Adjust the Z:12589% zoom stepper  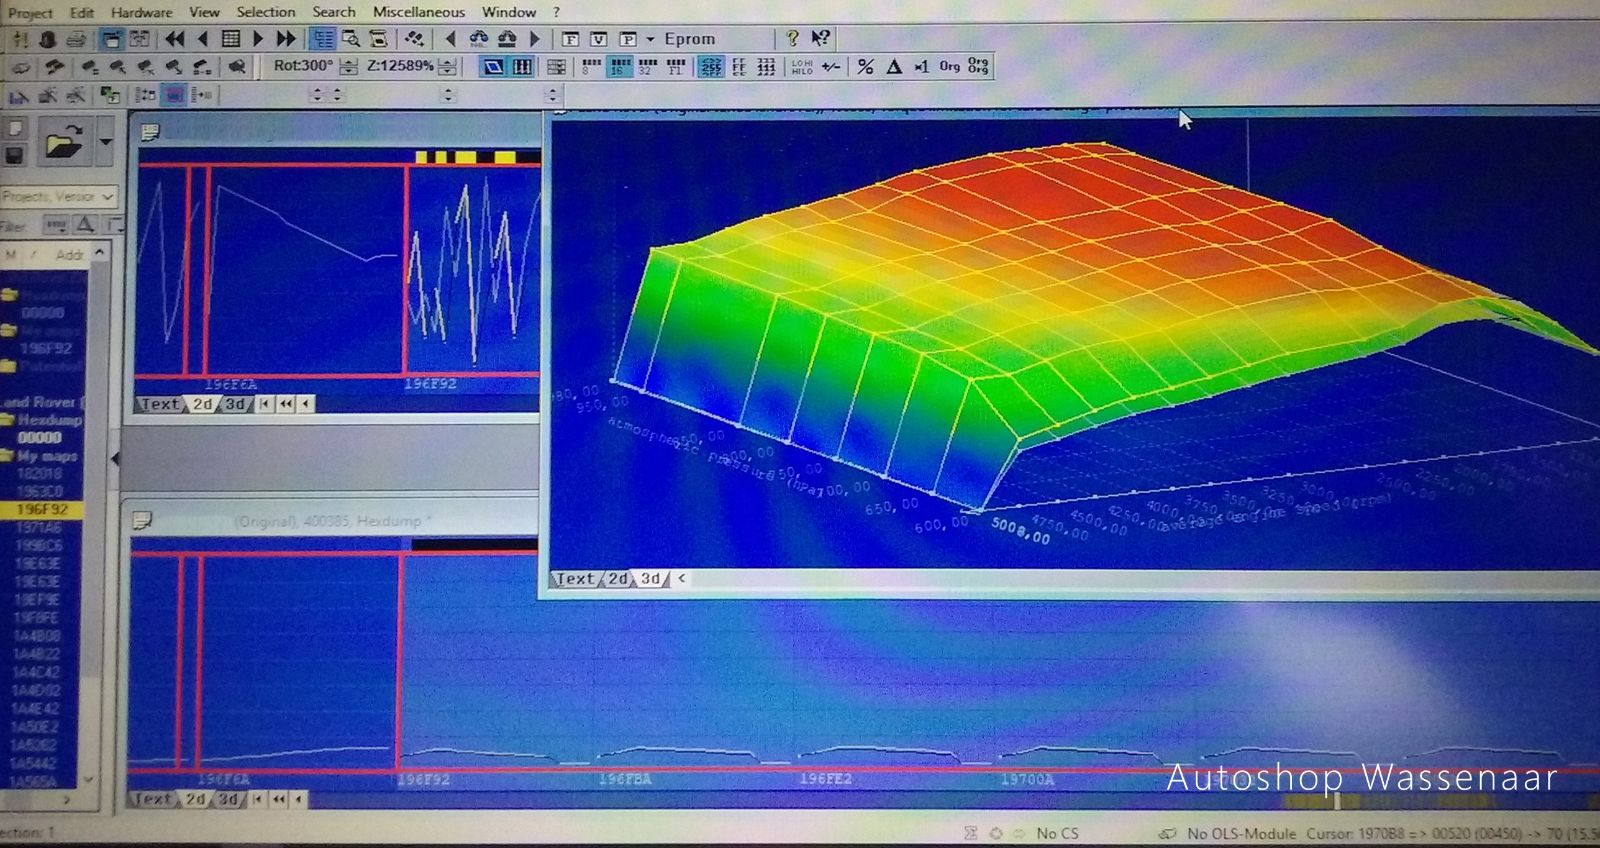[x=448, y=67]
